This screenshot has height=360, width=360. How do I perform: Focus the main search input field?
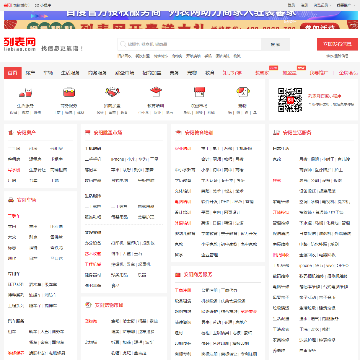[x=189, y=44]
